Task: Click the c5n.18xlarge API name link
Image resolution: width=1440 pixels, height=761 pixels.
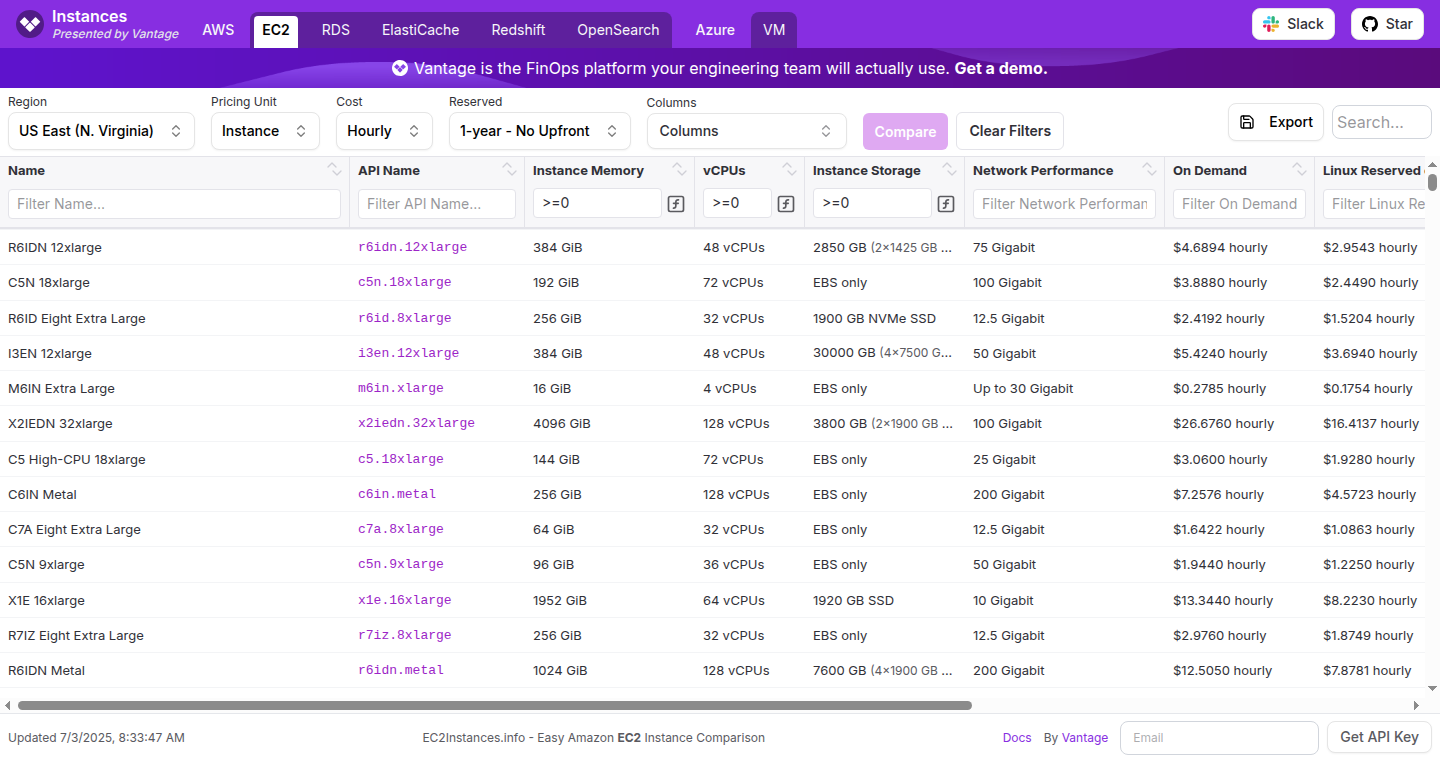Action: (x=405, y=282)
